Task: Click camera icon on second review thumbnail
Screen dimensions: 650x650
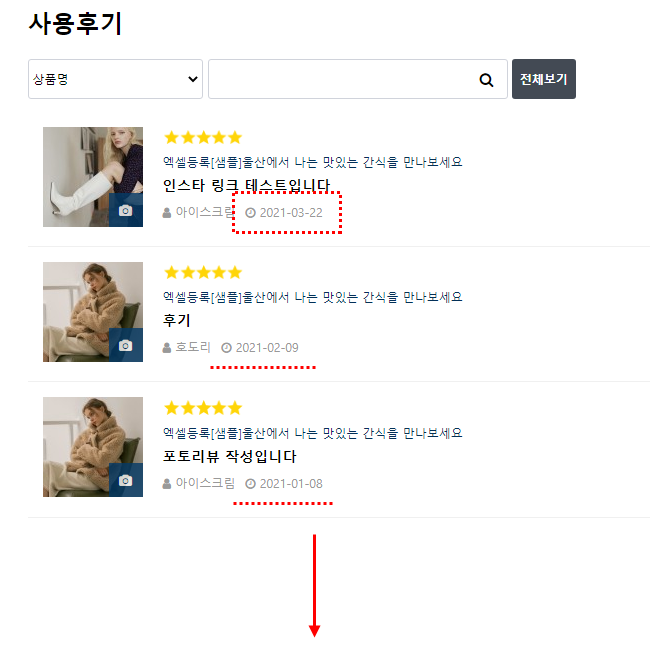Action: coord(126,345)
